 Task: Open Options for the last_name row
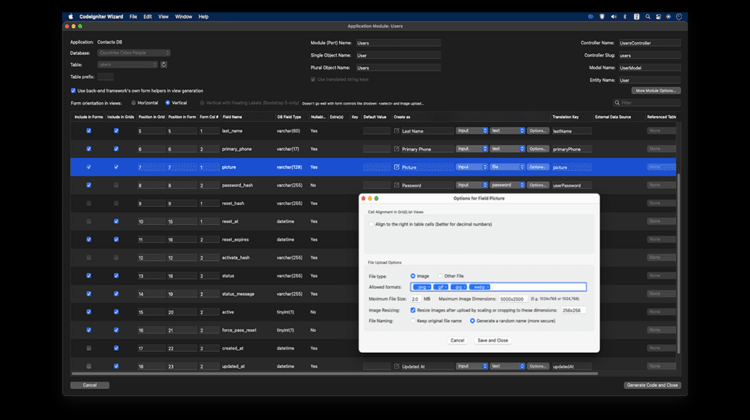(x=538, y=131)
